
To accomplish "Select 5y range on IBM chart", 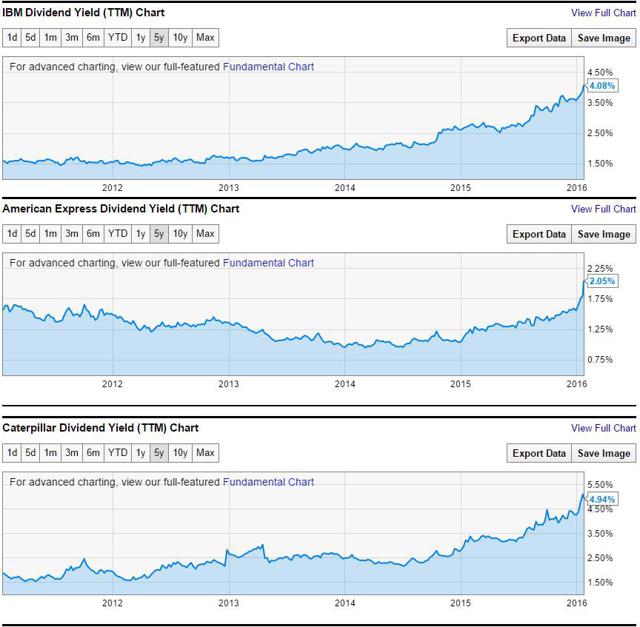I will tap(159, 38).
